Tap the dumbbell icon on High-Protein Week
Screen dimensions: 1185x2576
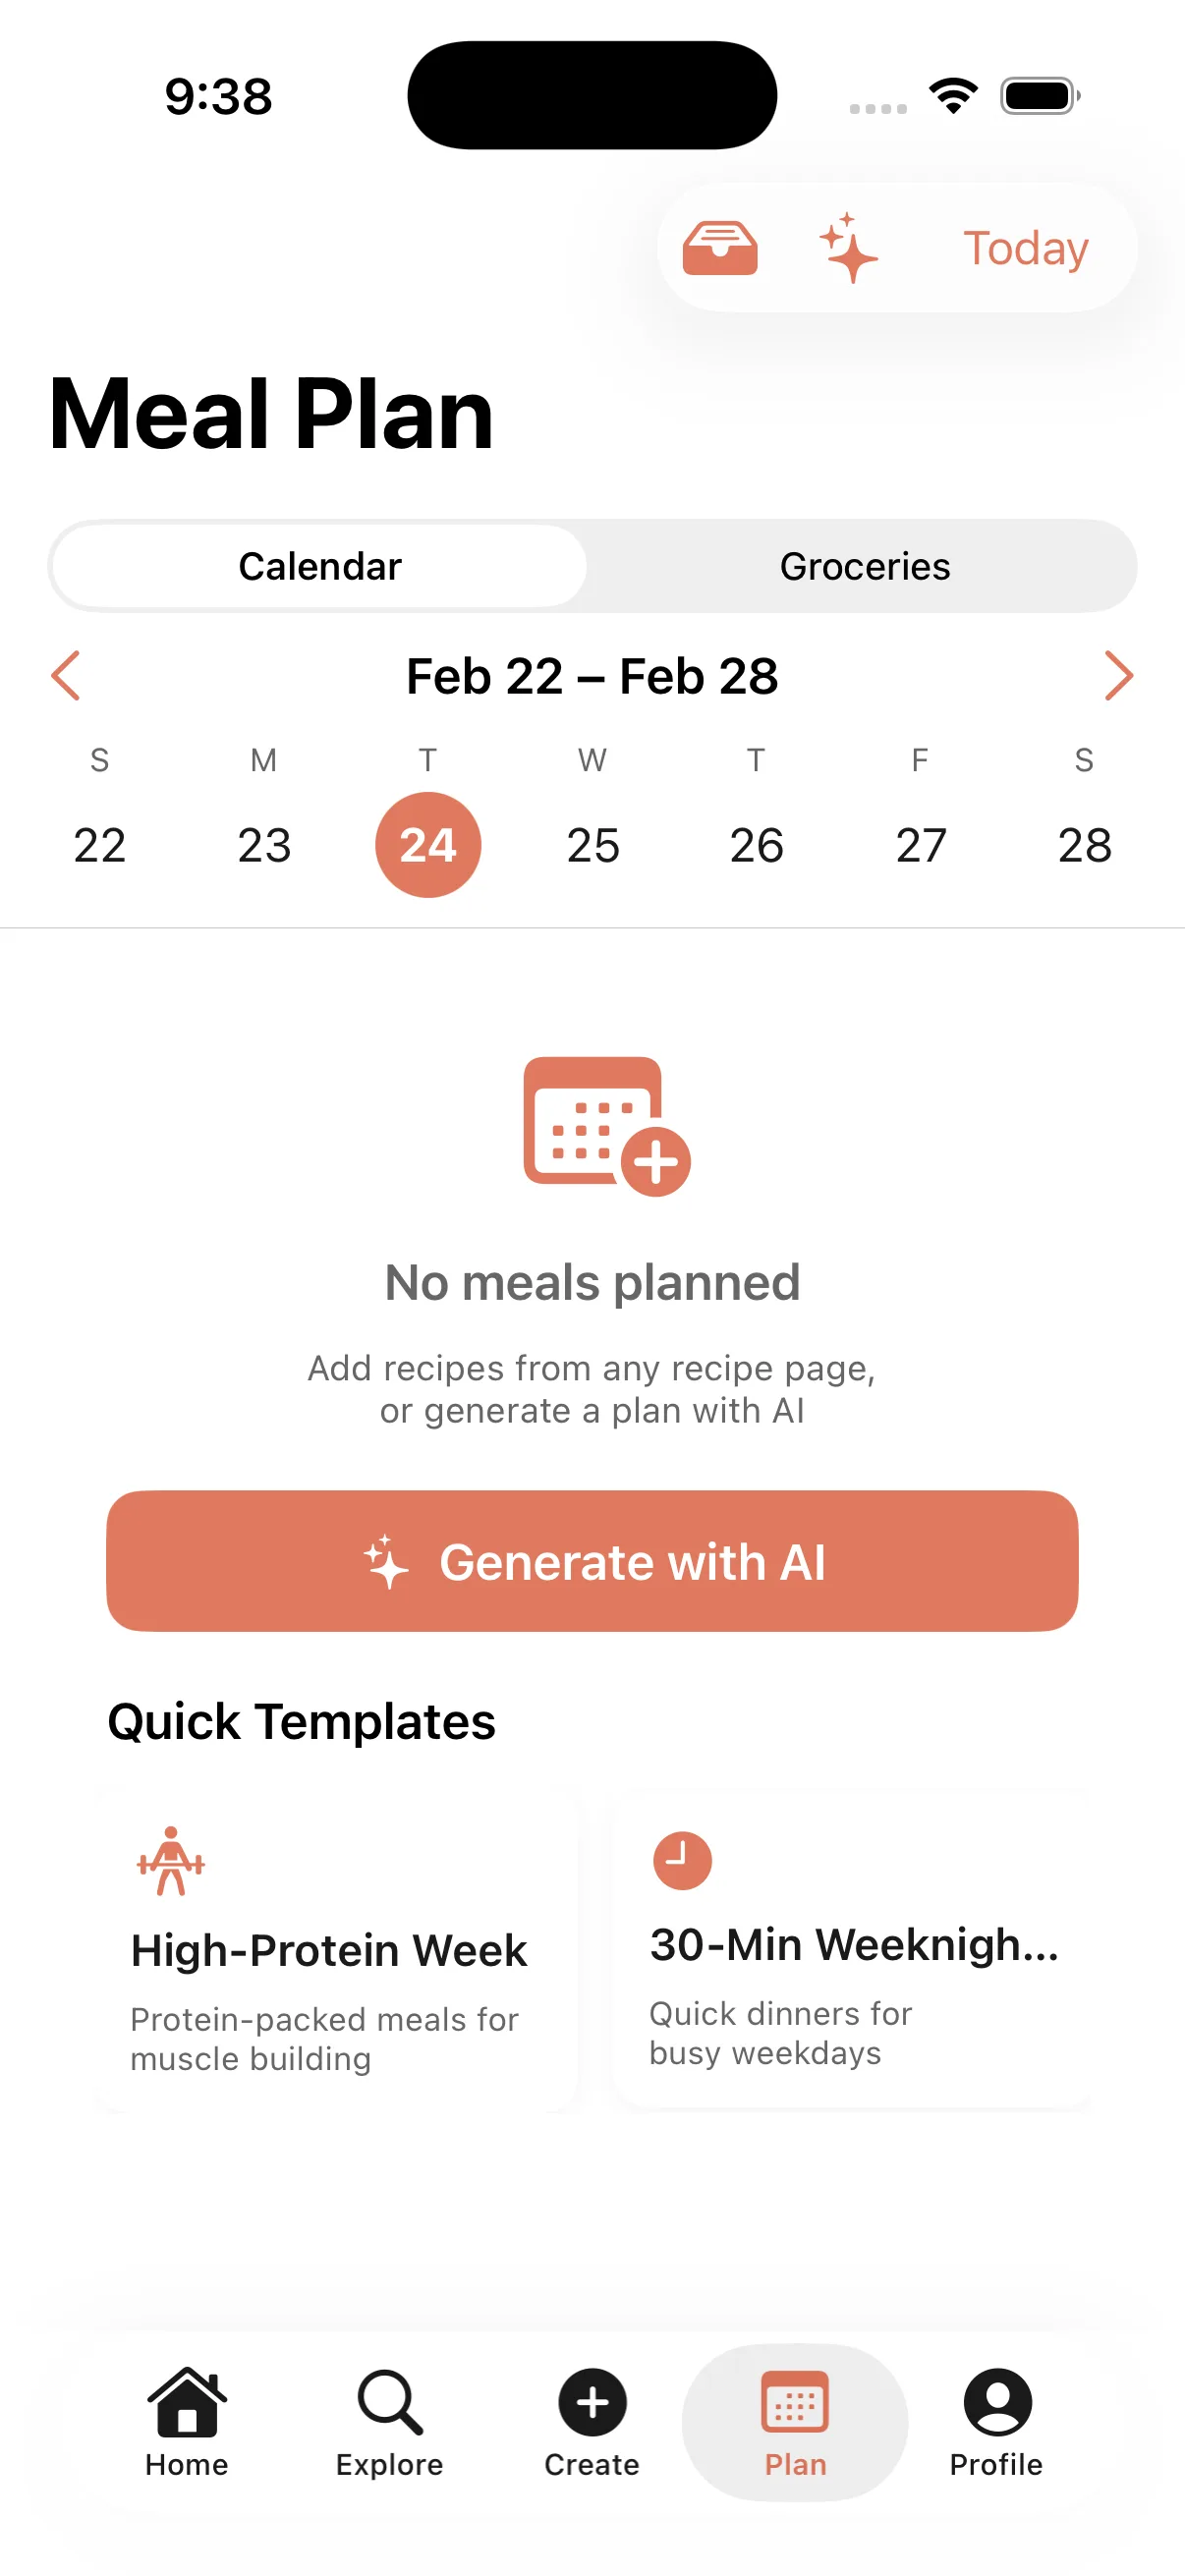[170, 1860]
